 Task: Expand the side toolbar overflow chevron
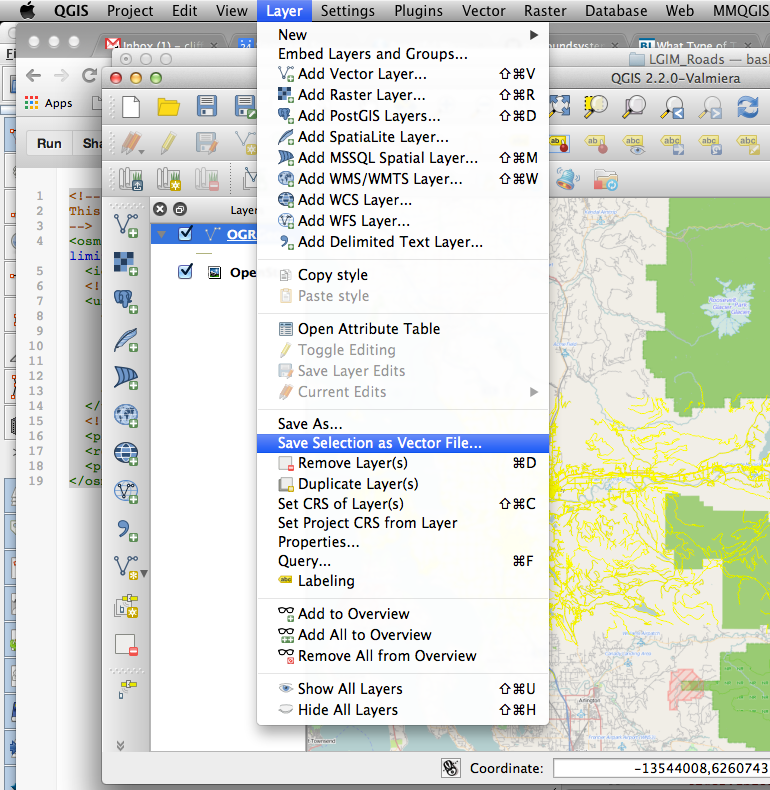[120, 745]
